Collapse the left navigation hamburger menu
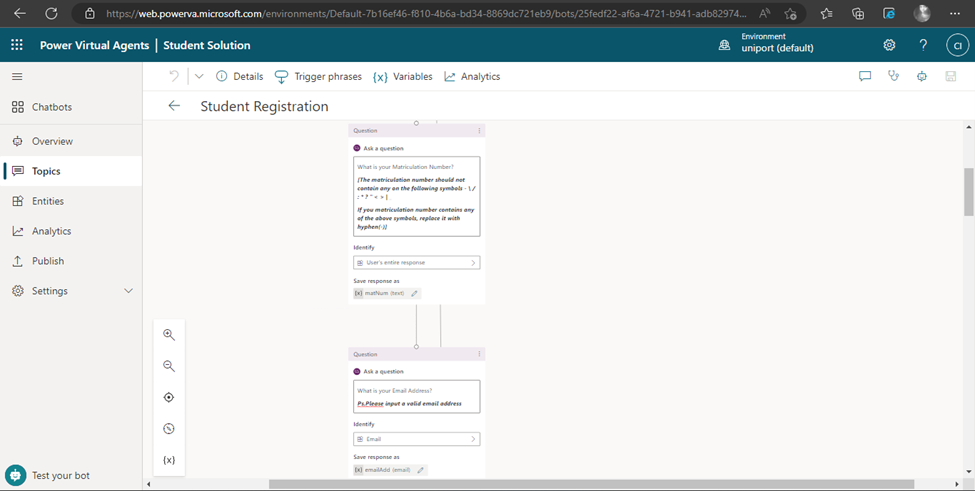This screenshot has width=975, height=491. tap(17, 76)
